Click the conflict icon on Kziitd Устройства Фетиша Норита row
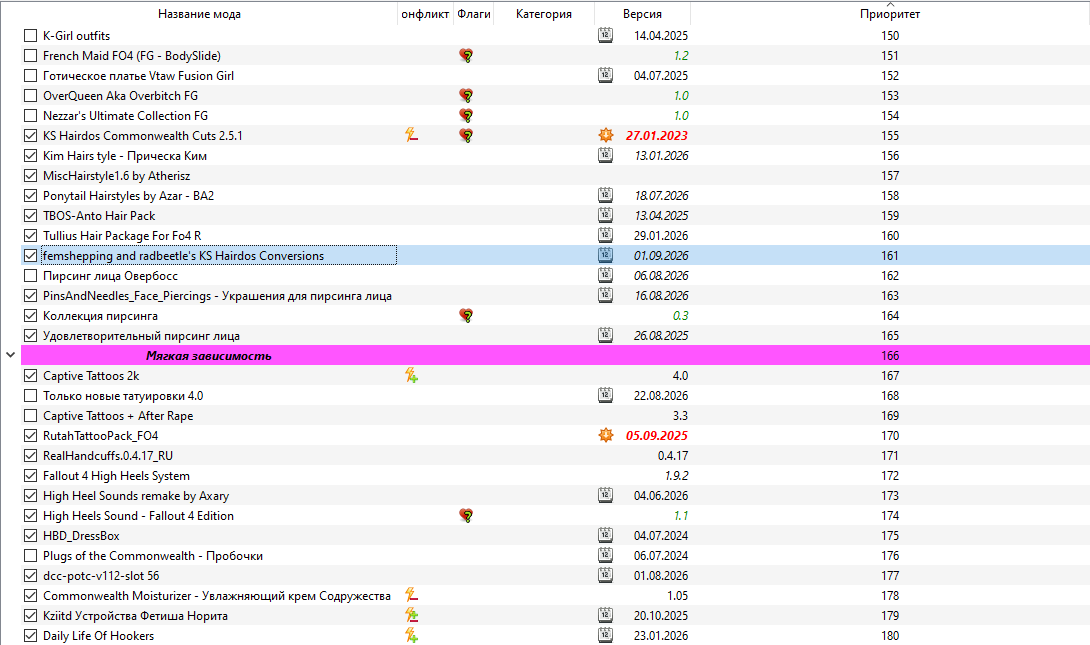This screenshot has height=645, width=1090. click(412, 616)
